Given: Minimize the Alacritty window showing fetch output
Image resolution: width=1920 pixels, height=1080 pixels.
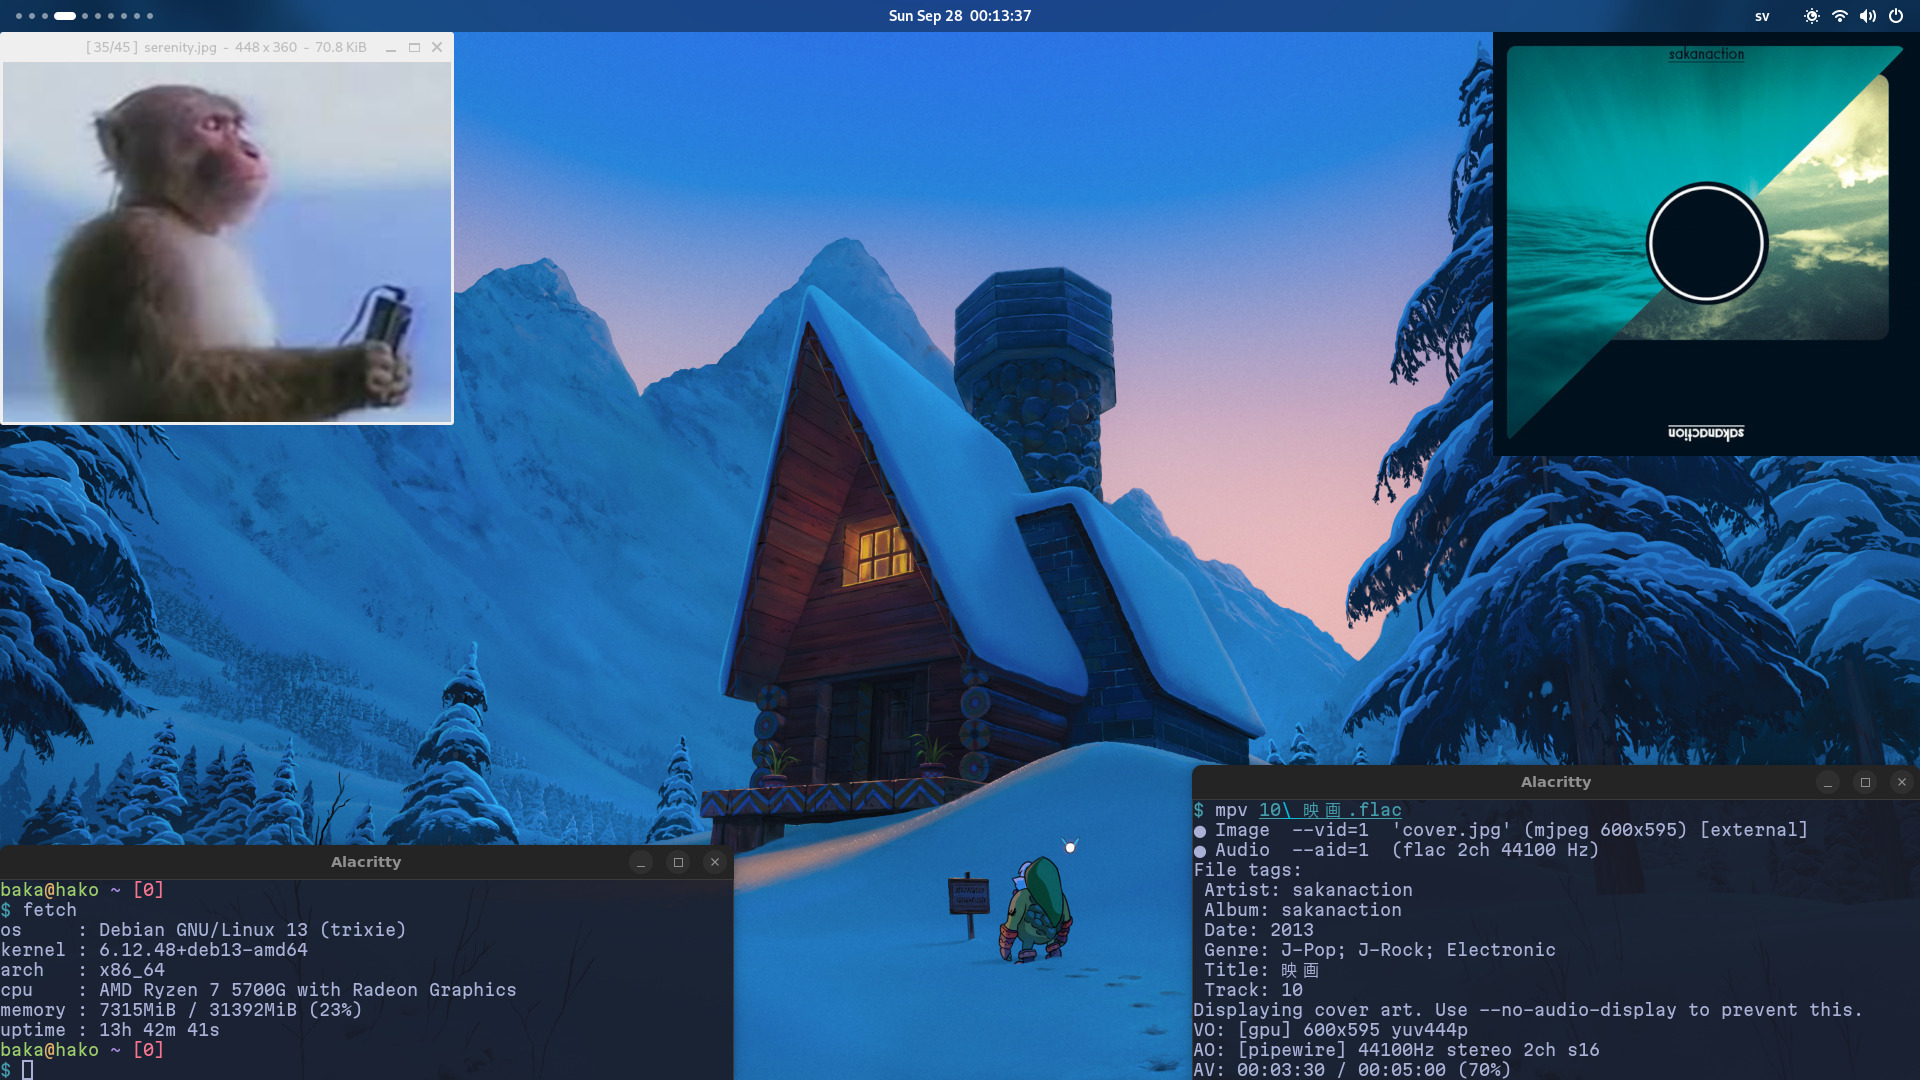Looking at the screenshot, I should [641, 862].
